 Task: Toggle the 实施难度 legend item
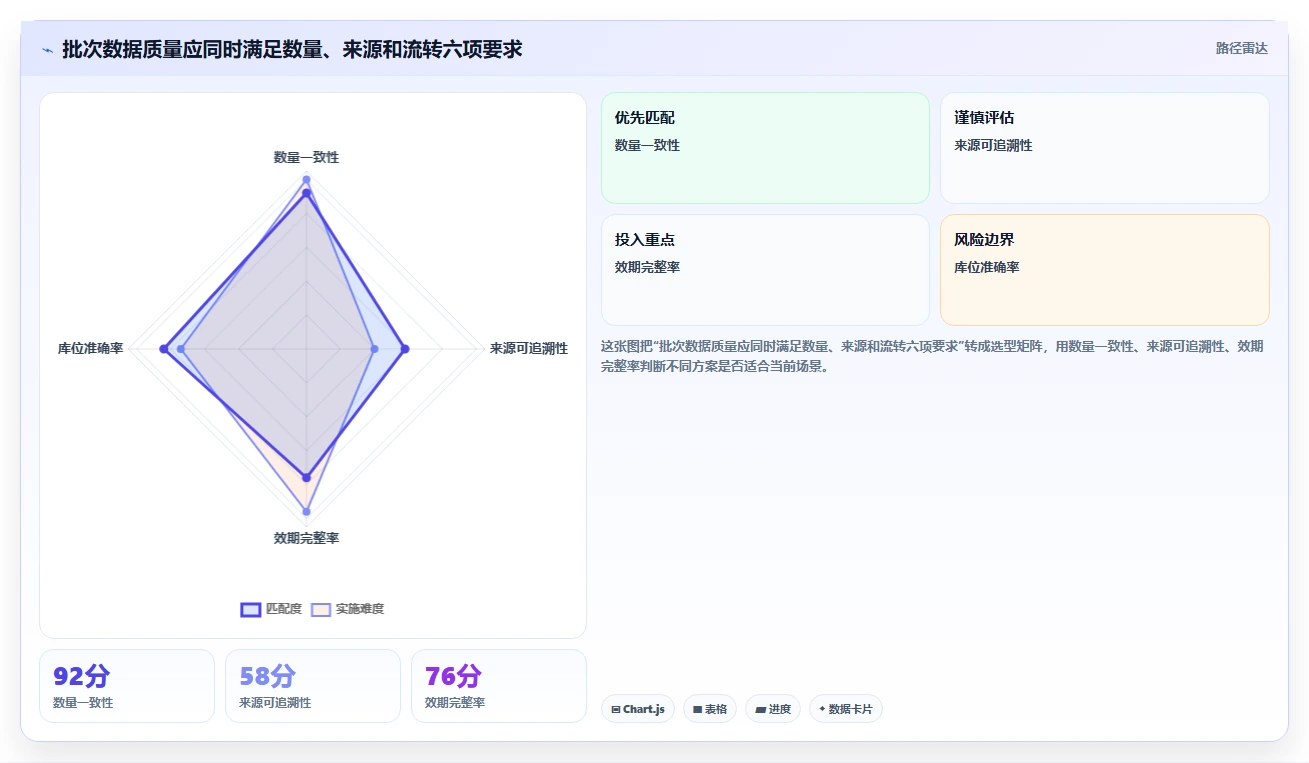(347, 609)
